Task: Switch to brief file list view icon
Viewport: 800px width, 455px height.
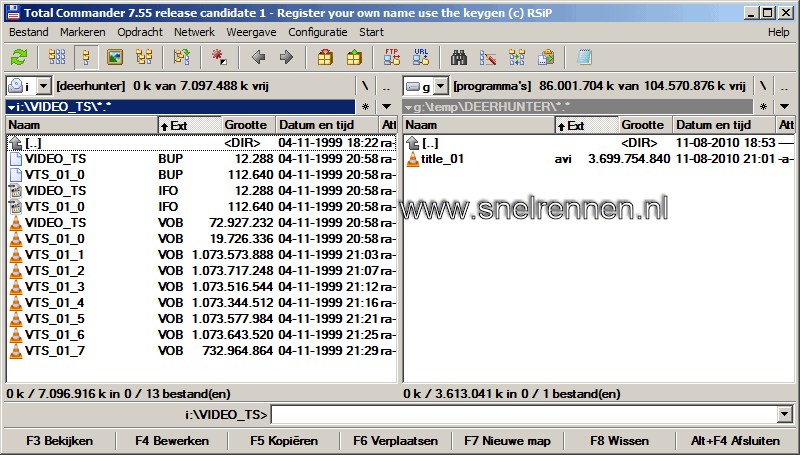Action: click(57, 57)
